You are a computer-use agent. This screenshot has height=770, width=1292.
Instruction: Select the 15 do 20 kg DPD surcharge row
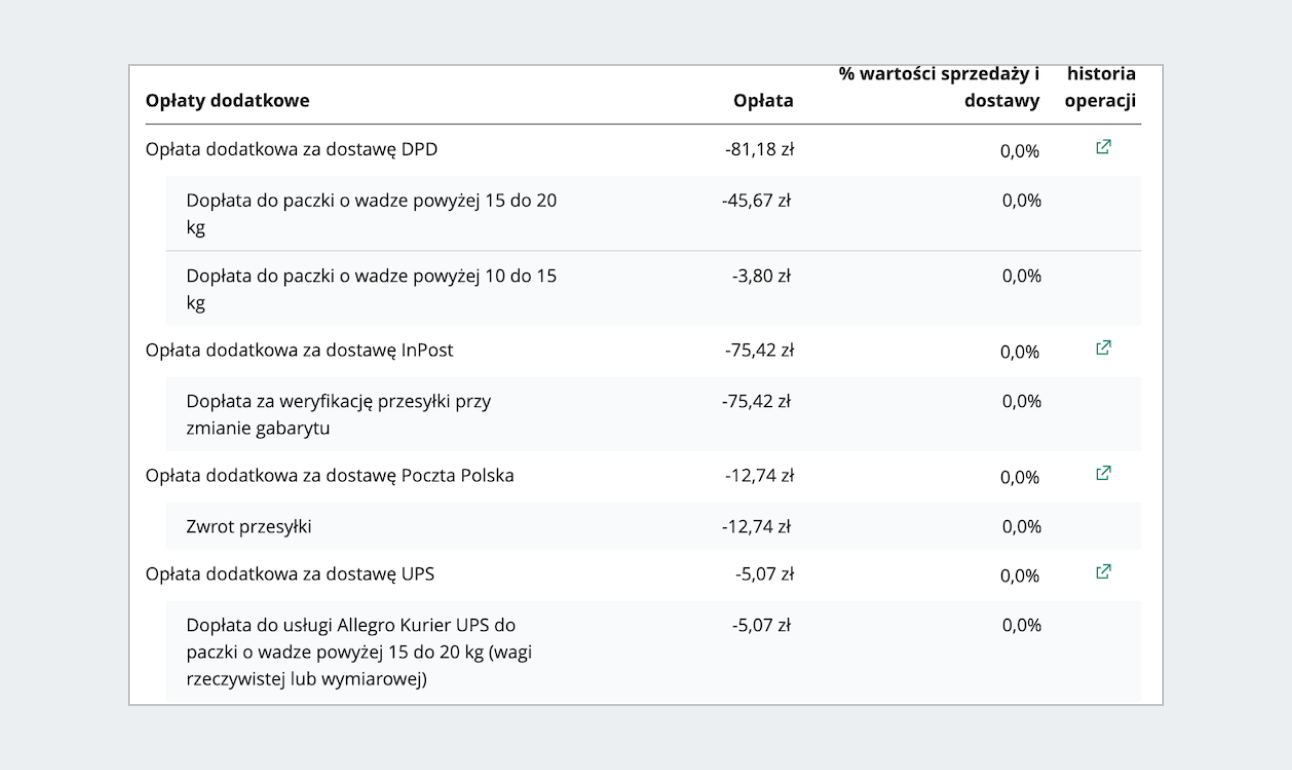click(371, 214)
